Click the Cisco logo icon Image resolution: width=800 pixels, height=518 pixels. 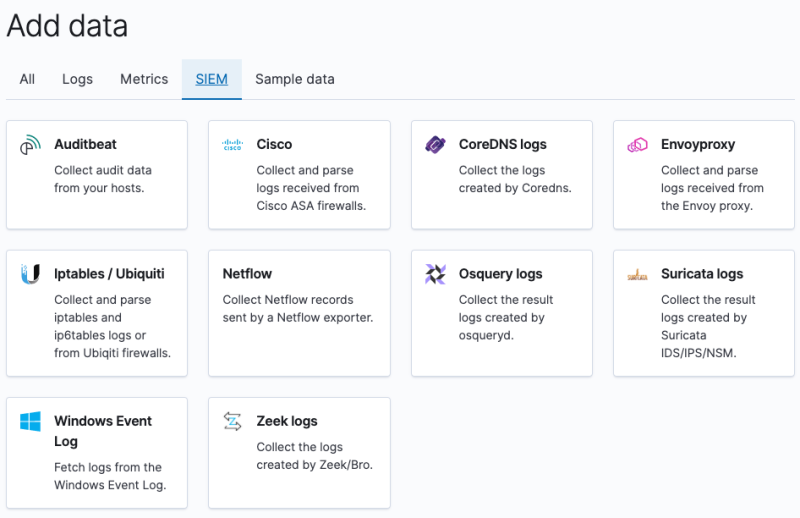232,145
